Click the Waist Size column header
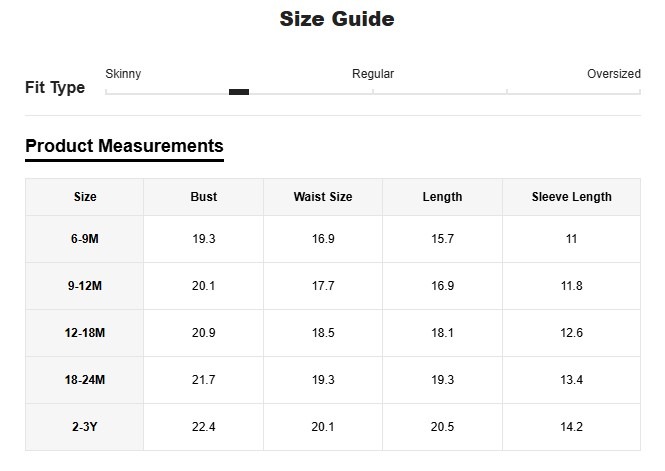 (323, 197)
